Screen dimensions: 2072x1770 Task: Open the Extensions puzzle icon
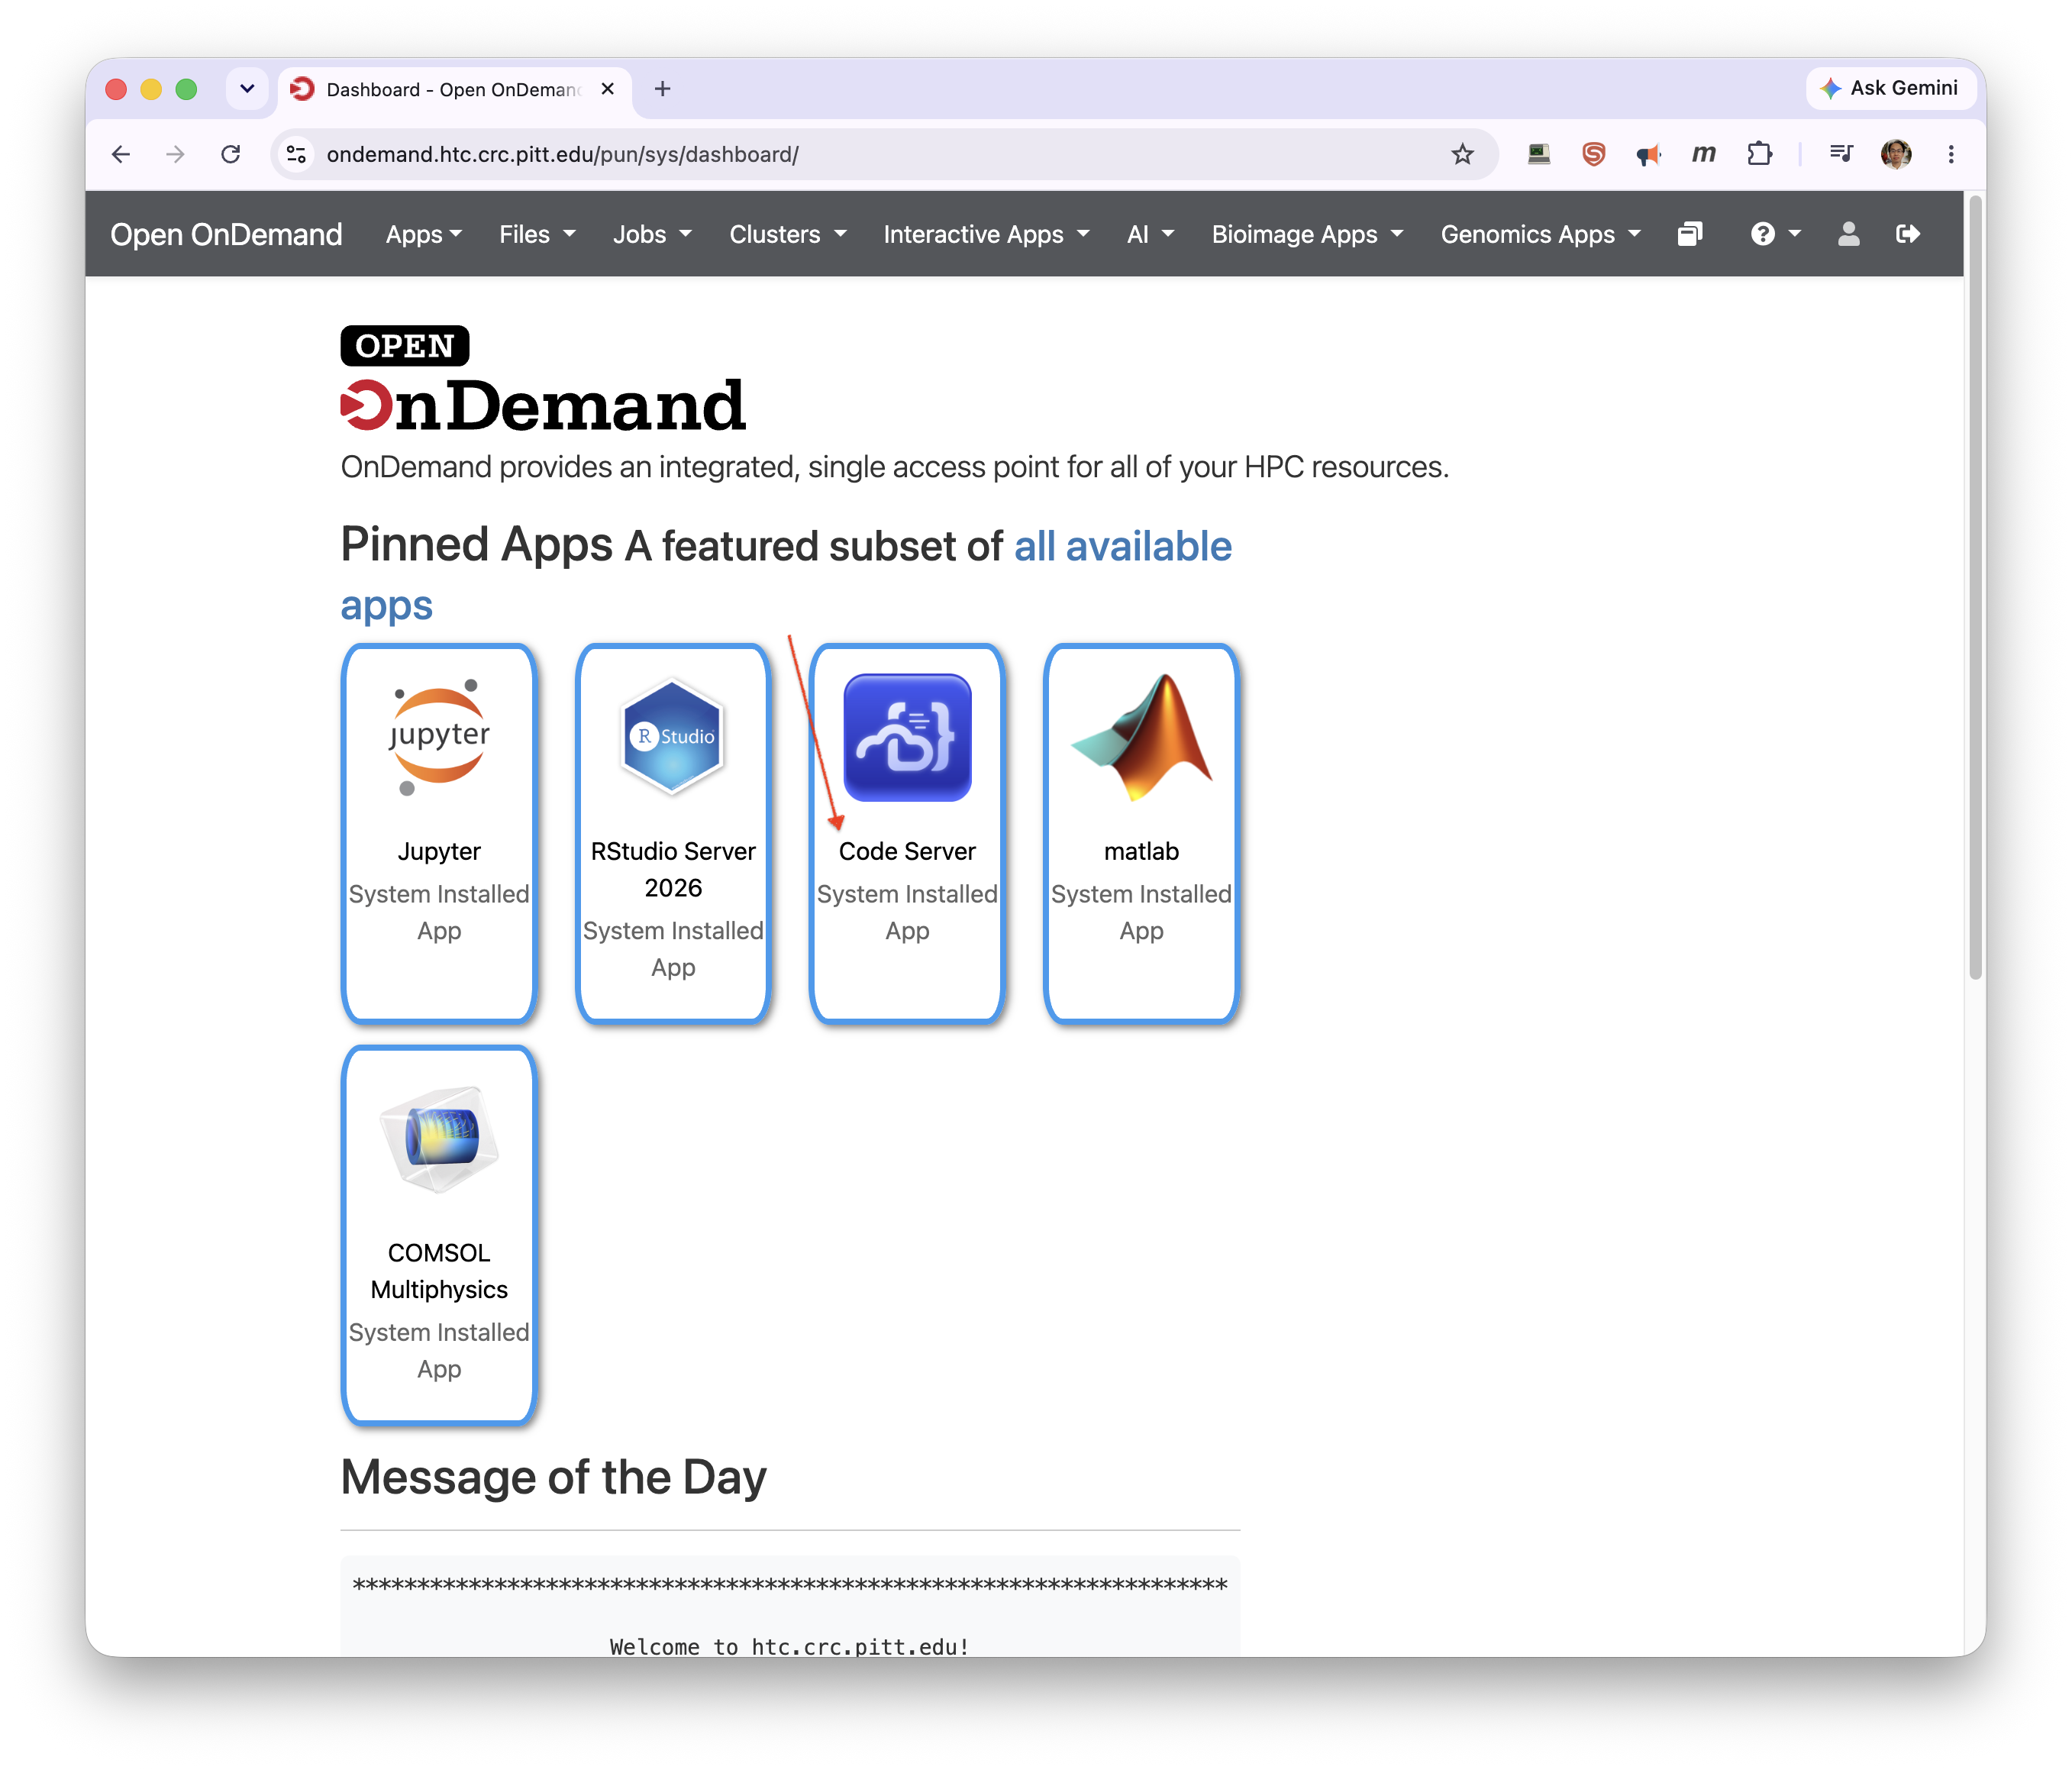point(1759,154)
